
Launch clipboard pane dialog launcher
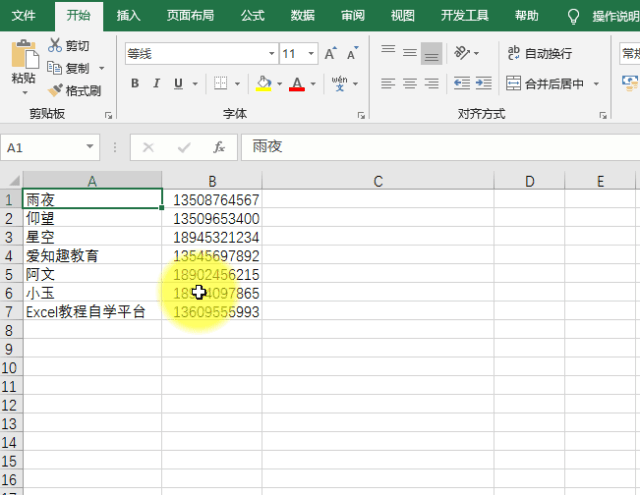tap(108, 116)
